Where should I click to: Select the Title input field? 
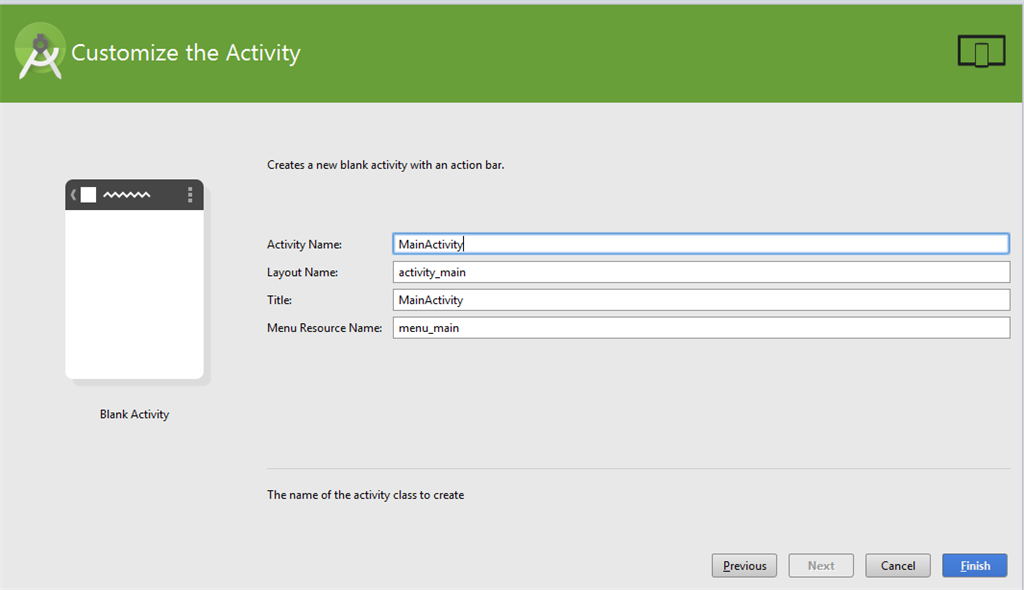(x=700, y=300)
